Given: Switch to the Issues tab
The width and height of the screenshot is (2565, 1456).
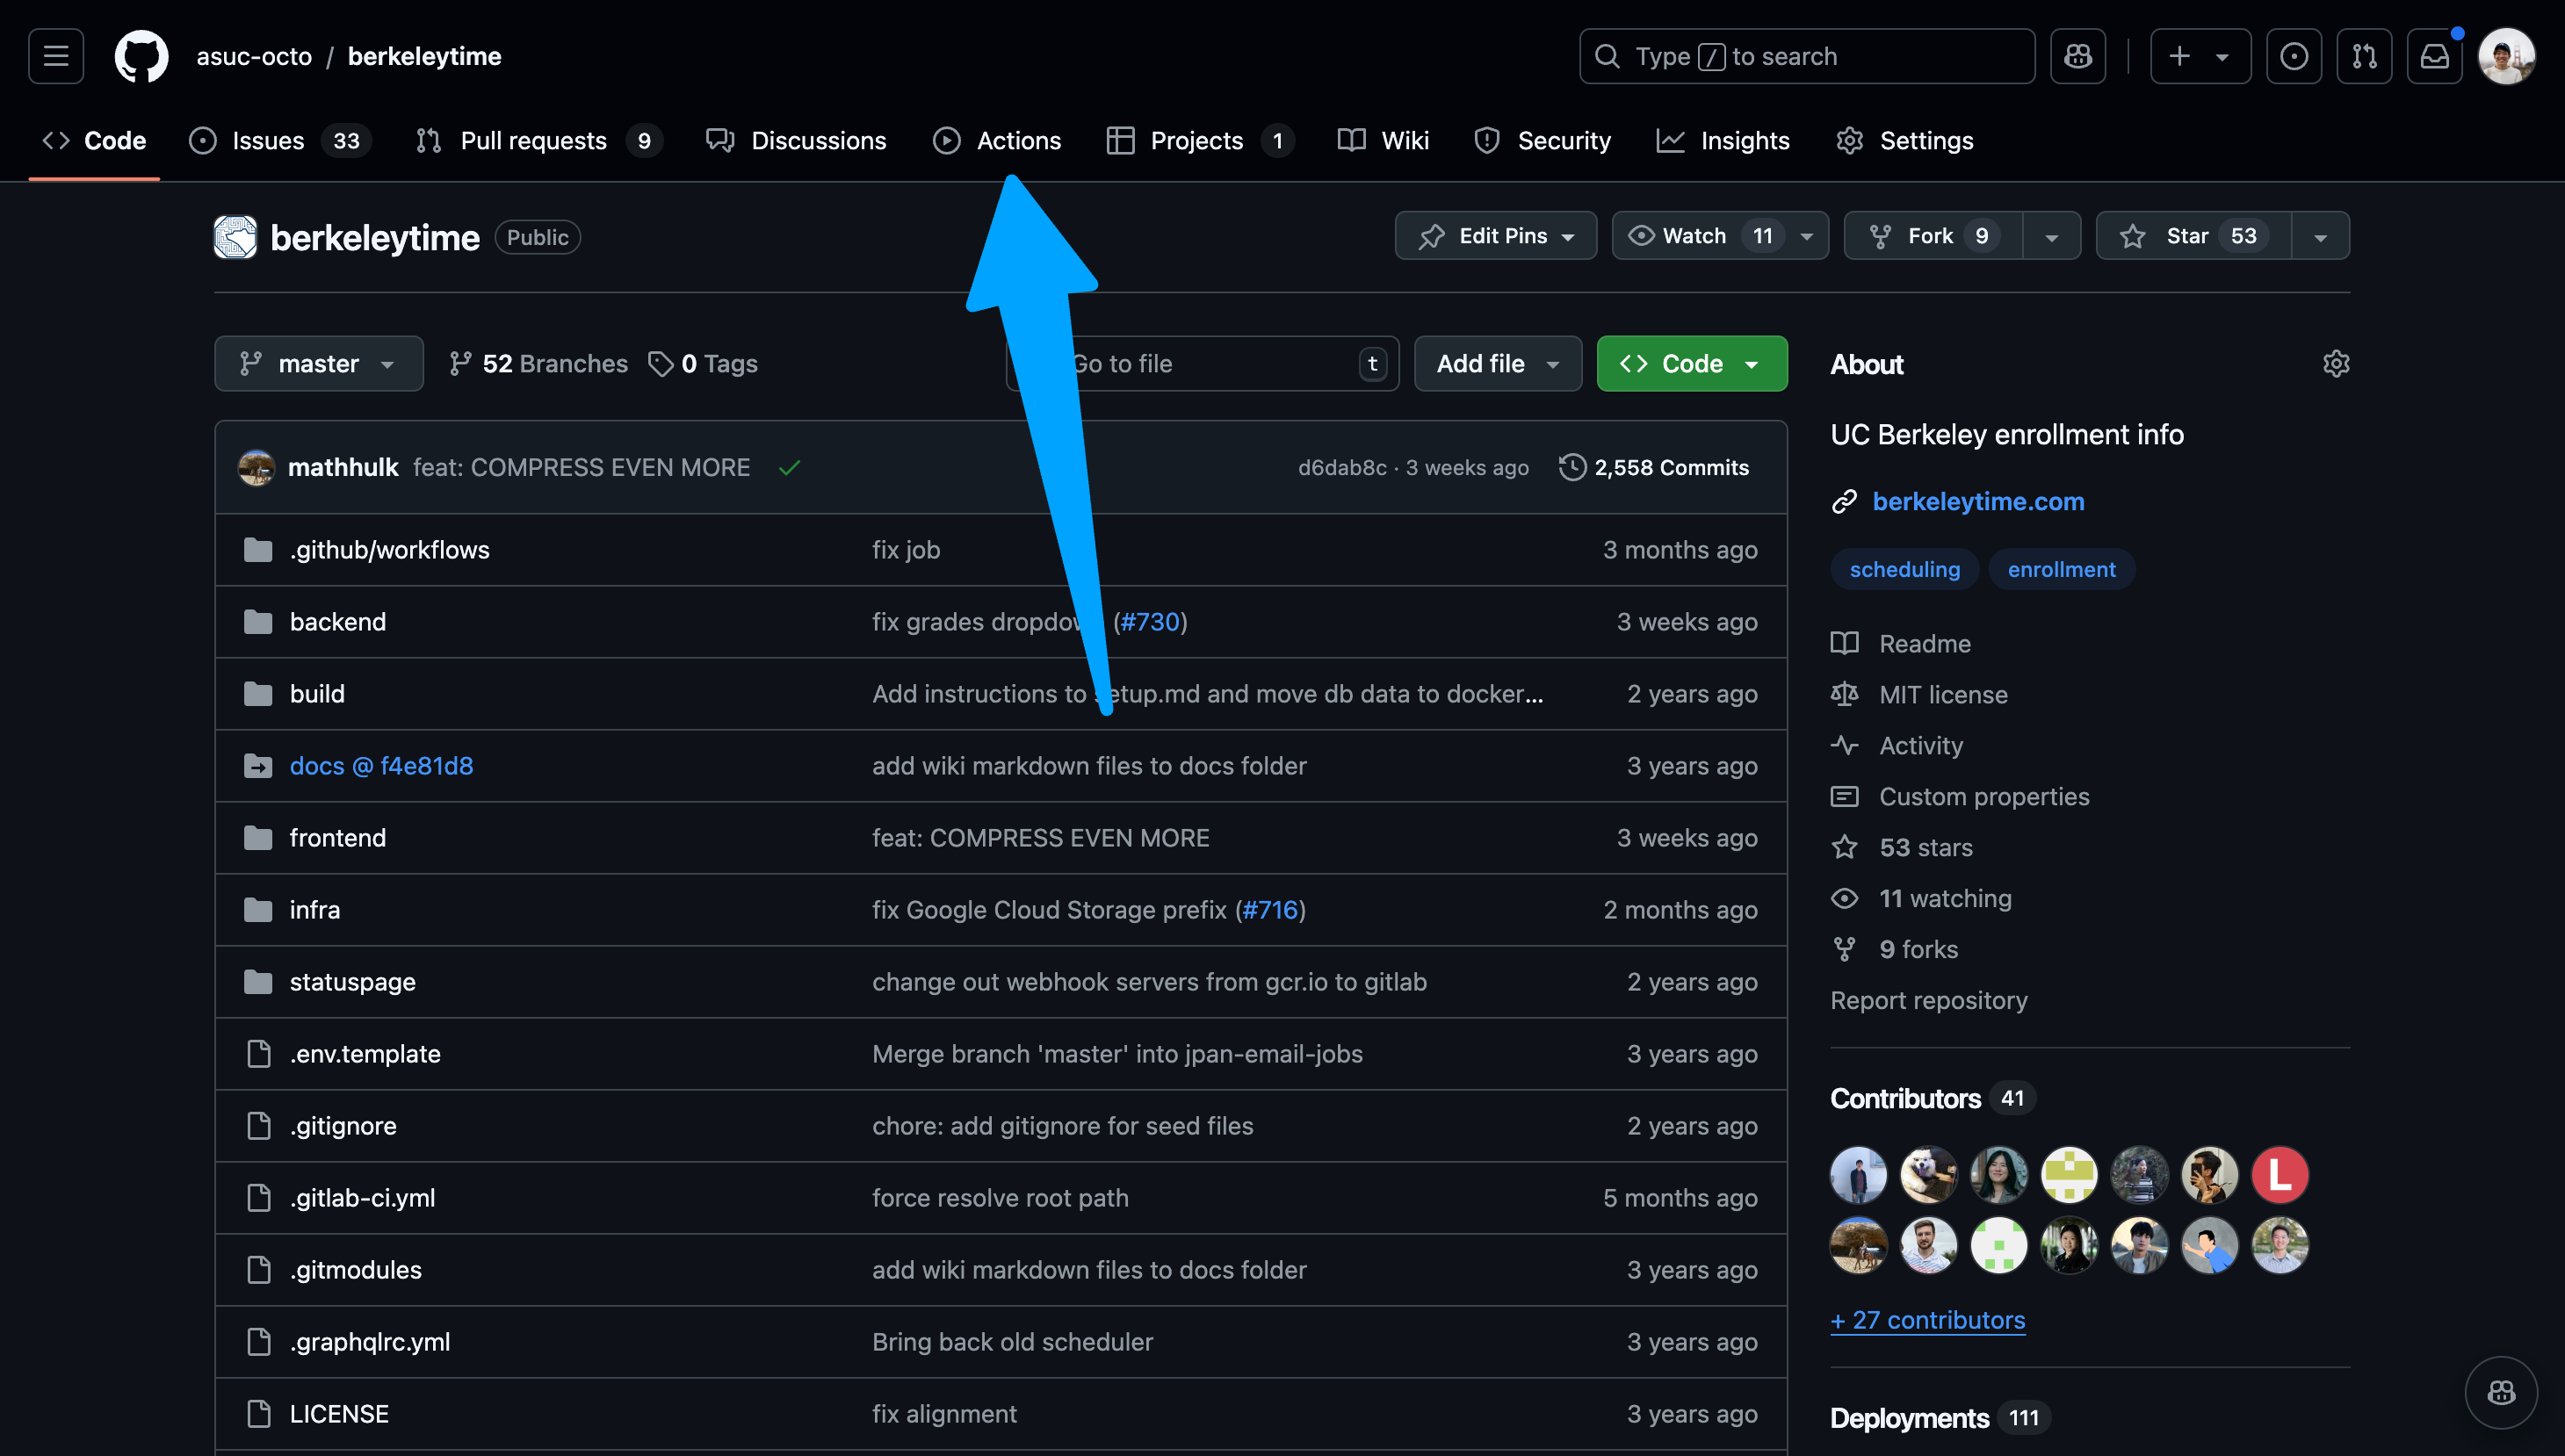Looking at the screenshot, I should [x=280, y=141].
